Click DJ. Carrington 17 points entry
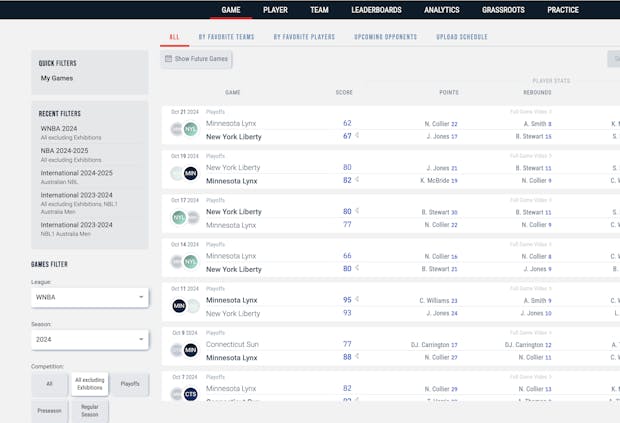Viewport: 620px width, 423px height. coord(434,345)
